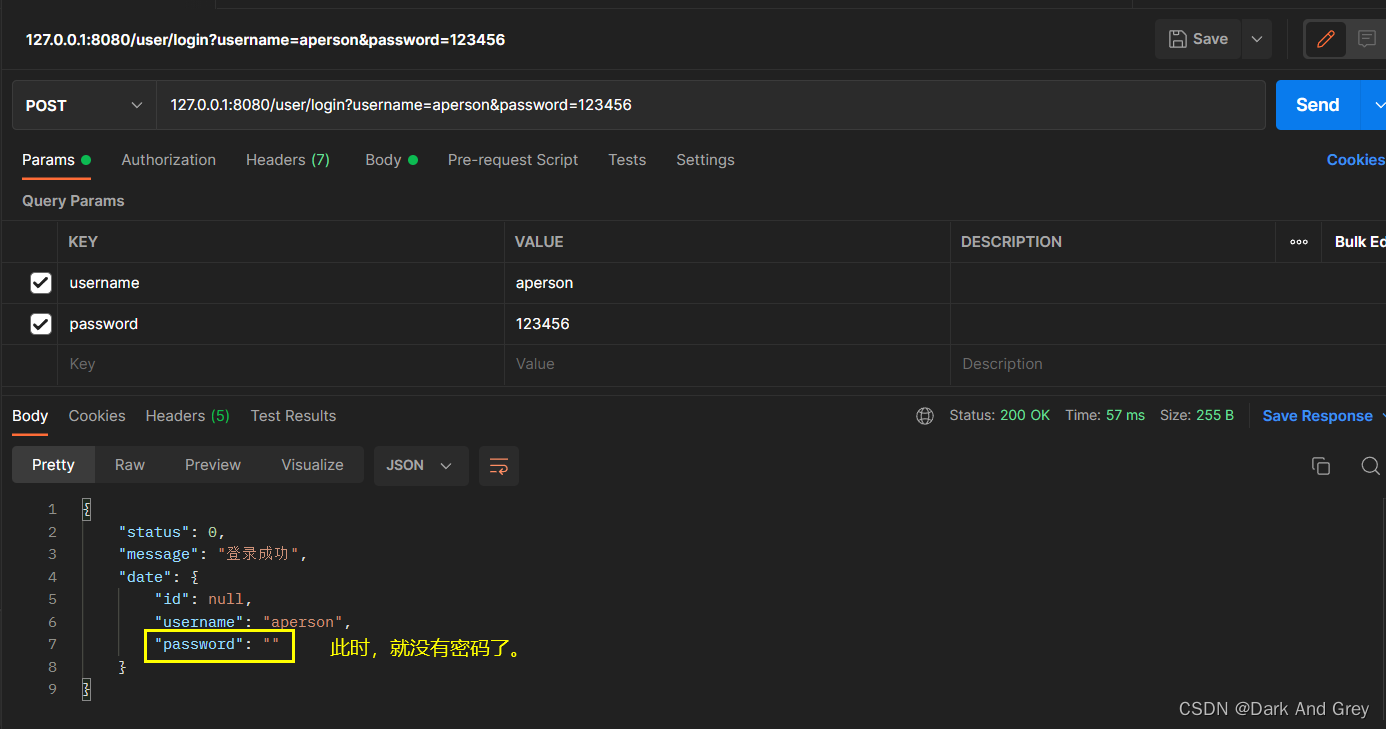Open the Cookies link
The image size is (1386, 729).
pyautogui.click(x=1355, y=160)
